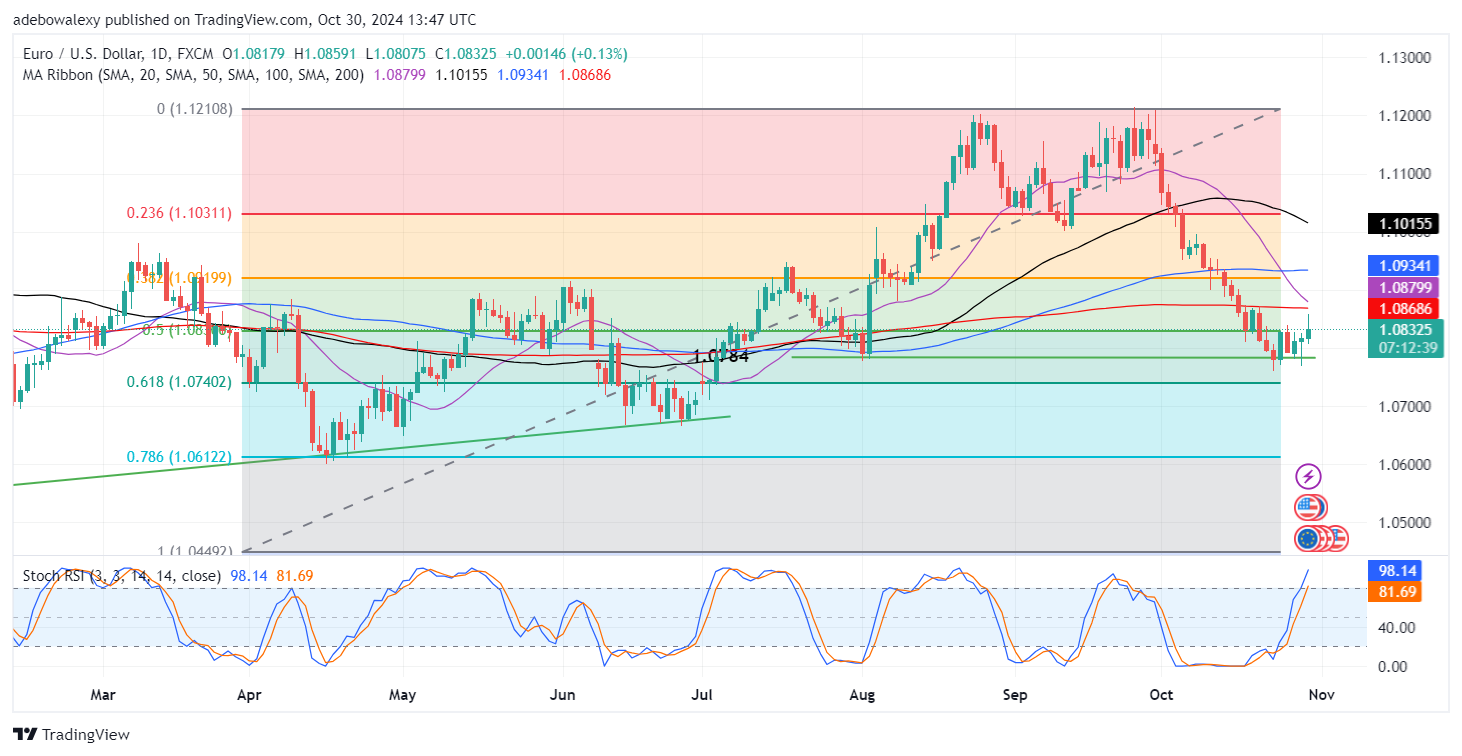The width and height of the screenshot is (1462, 756).
Task: Click the change value +0.00146 (+0.13%)
Action: point(569,54)
